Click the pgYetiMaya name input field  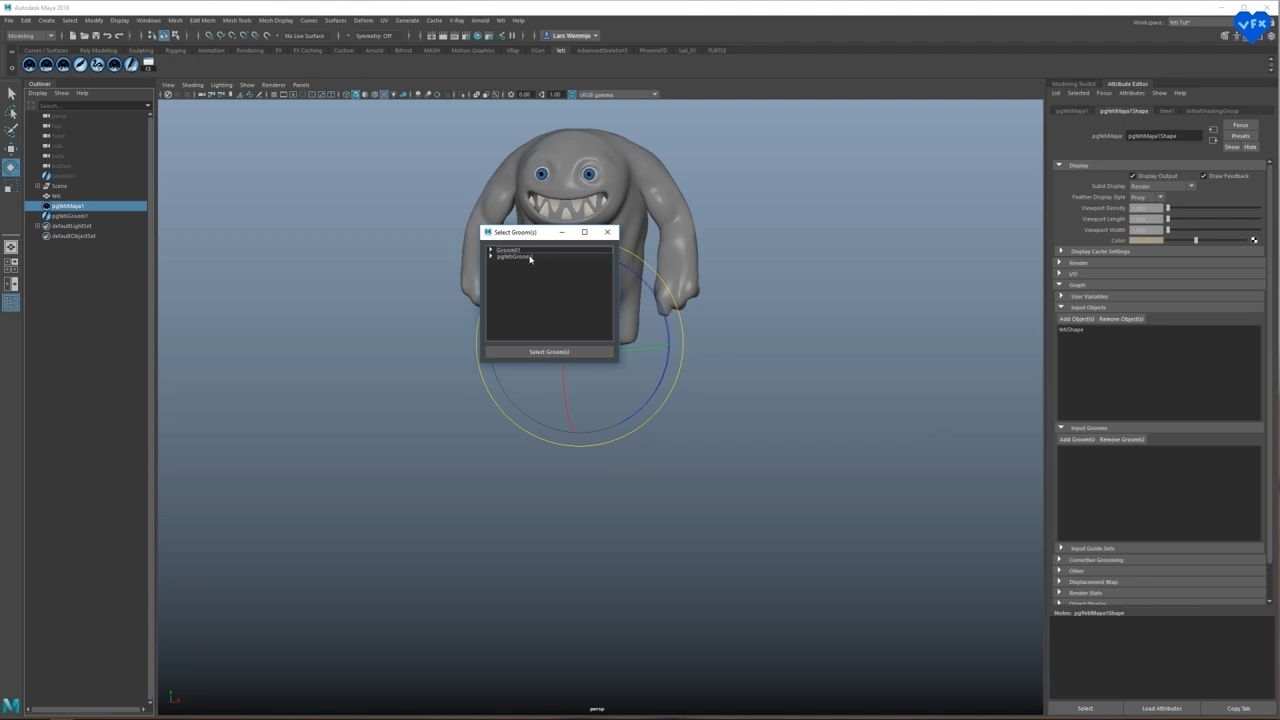[1165, 136]
